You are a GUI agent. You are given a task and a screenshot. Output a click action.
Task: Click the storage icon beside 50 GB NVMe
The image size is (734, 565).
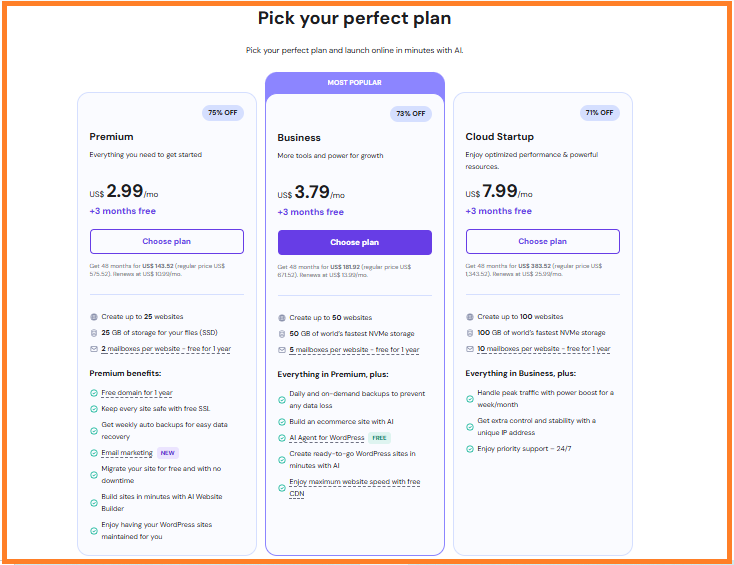tap(282, 334)
